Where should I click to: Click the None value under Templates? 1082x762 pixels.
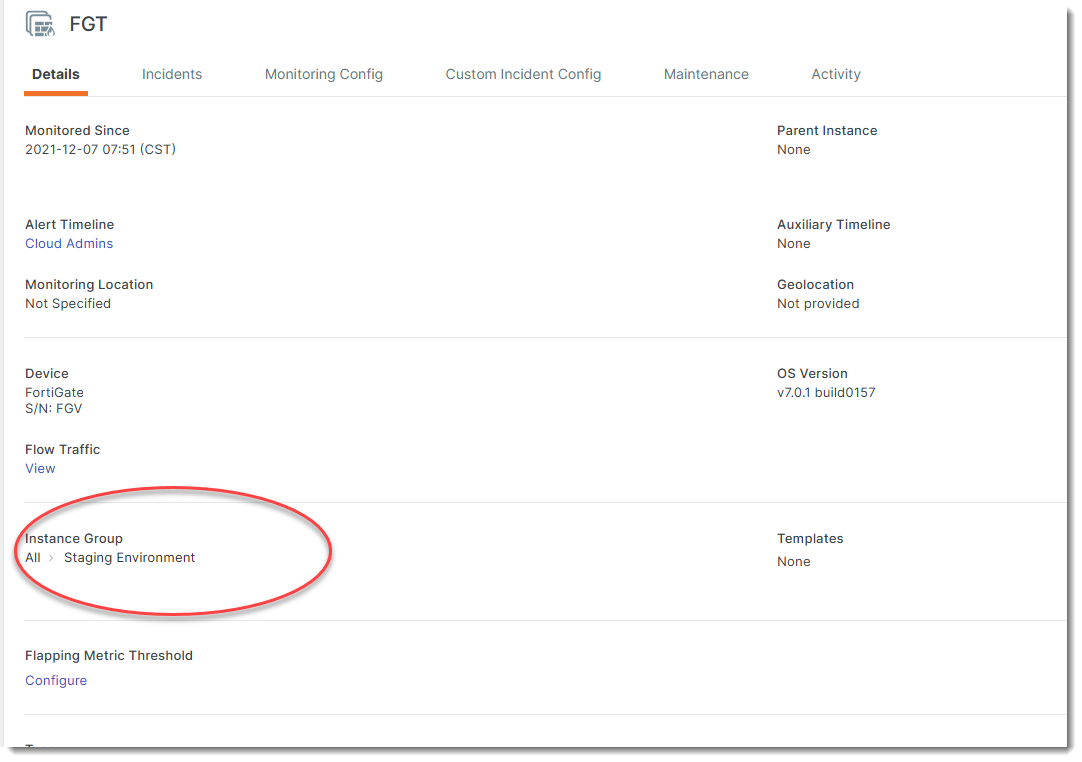coord(794,562)
